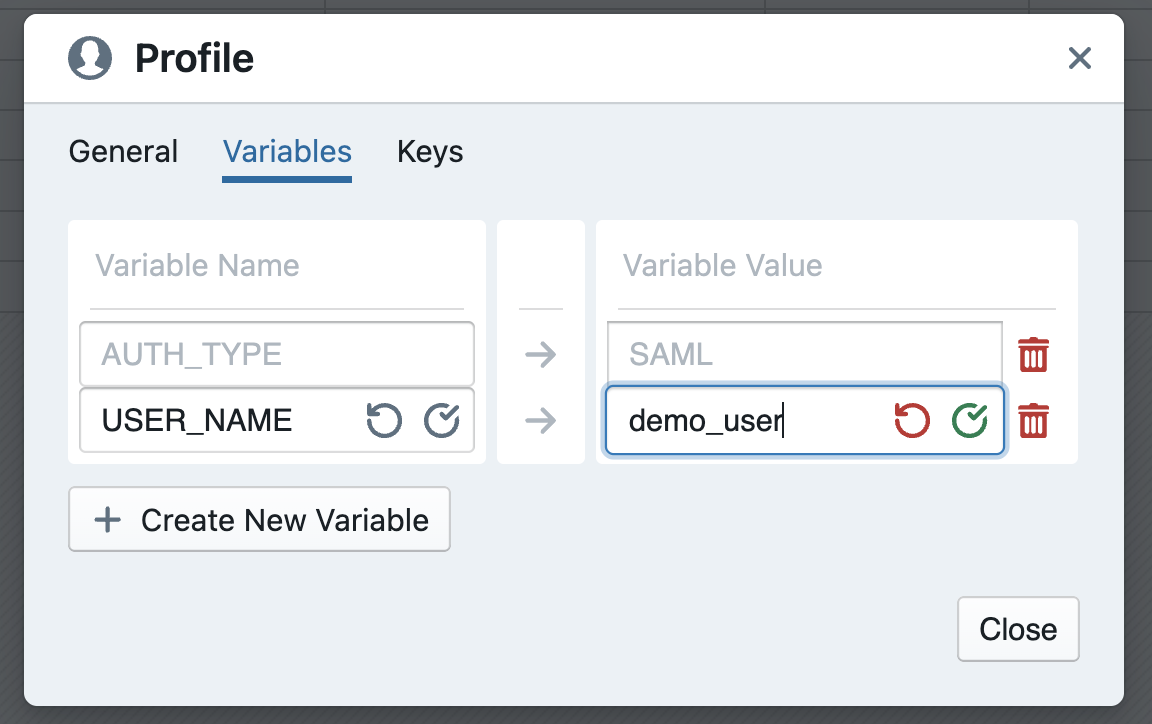Image resolution: width=1152 pixels, height=724 pixels.
Task: Undo the demo_user value with red revert icon
Action: tap(912, 421)
